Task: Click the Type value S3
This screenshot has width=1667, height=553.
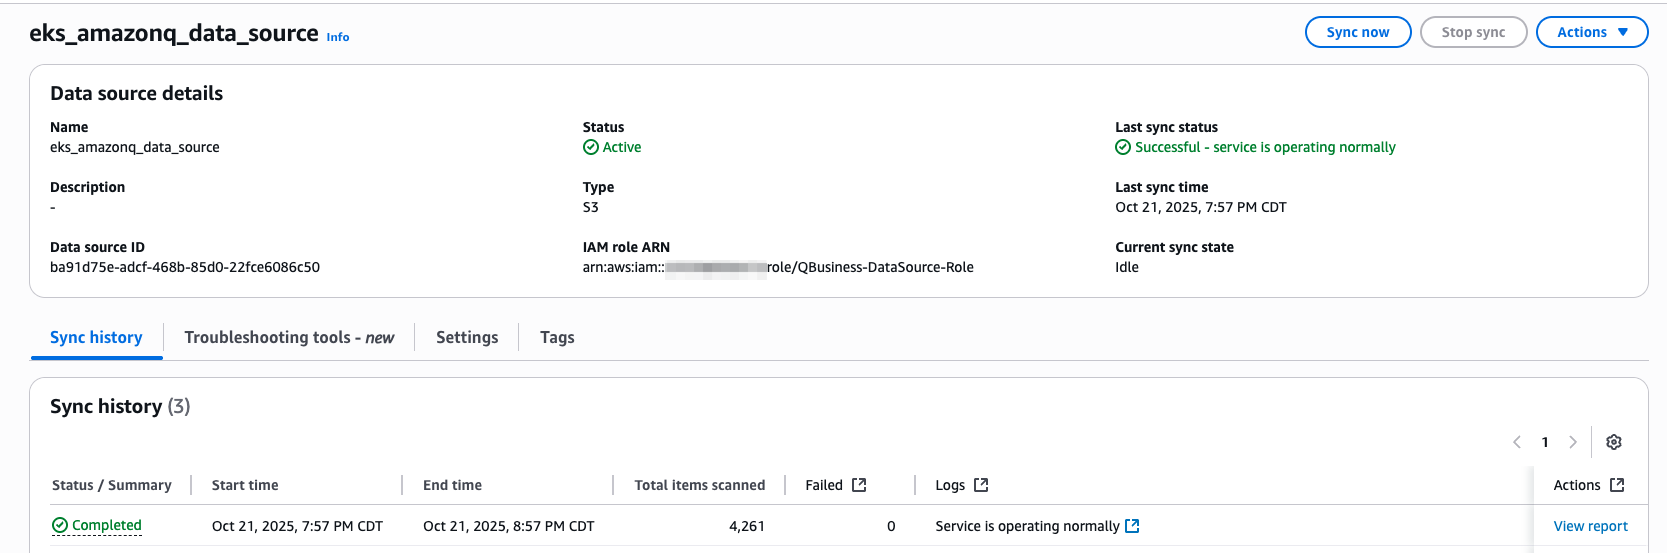Action: [x=591, y=207]
